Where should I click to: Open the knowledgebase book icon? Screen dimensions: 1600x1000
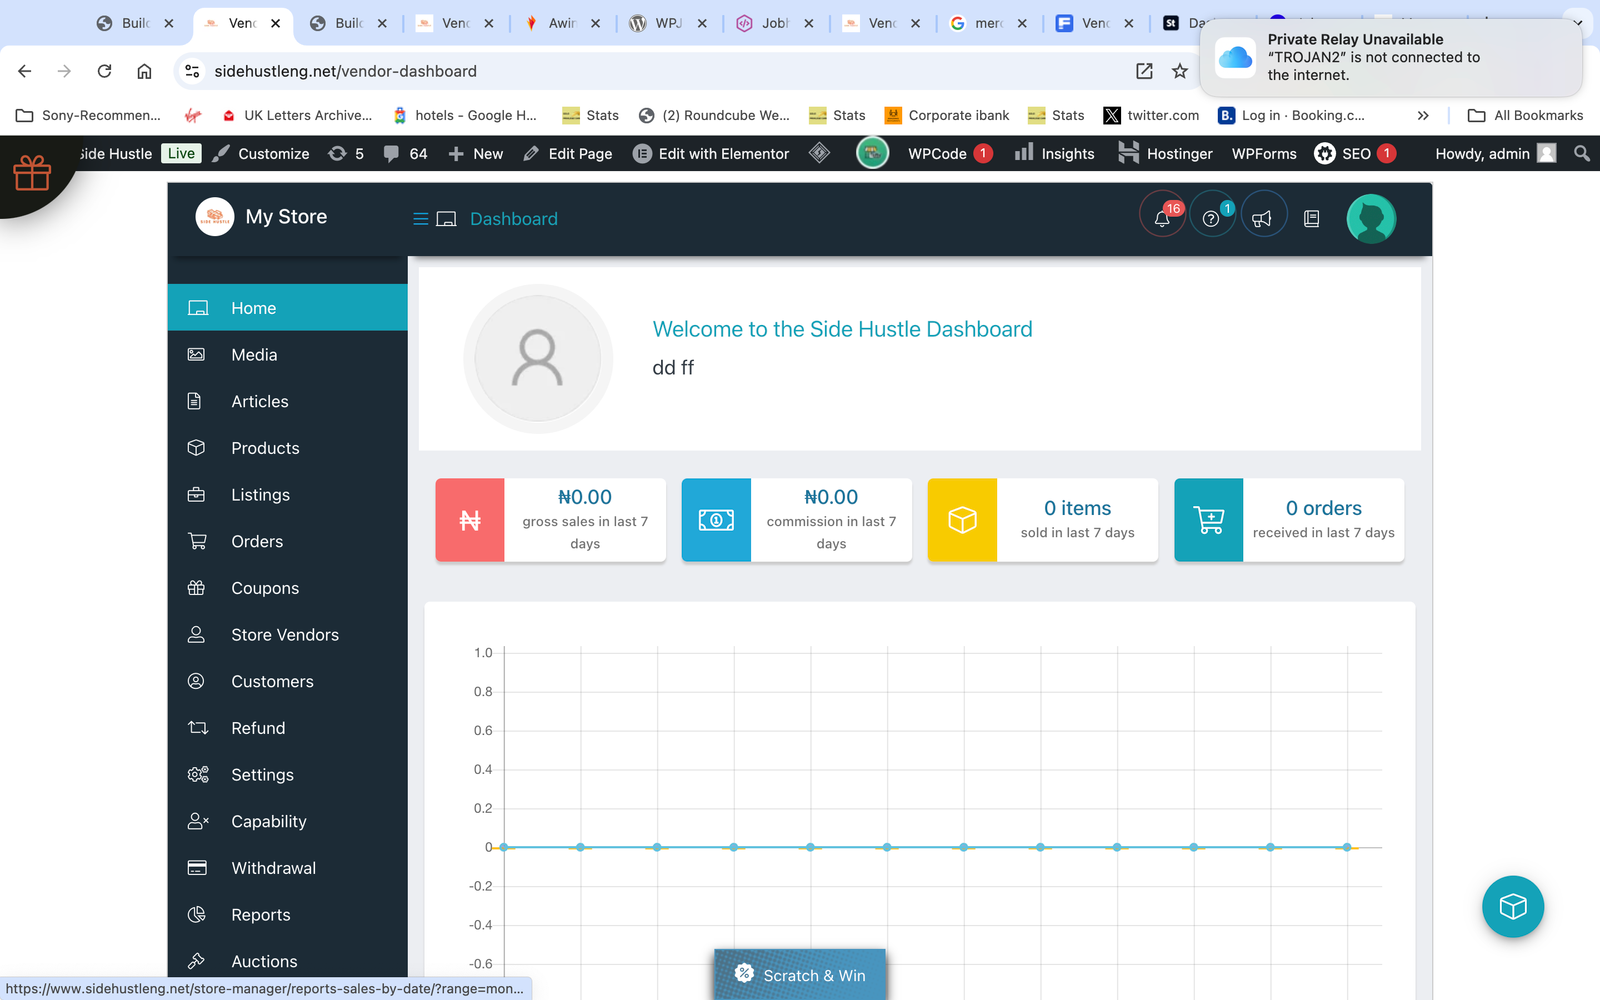1312,218
